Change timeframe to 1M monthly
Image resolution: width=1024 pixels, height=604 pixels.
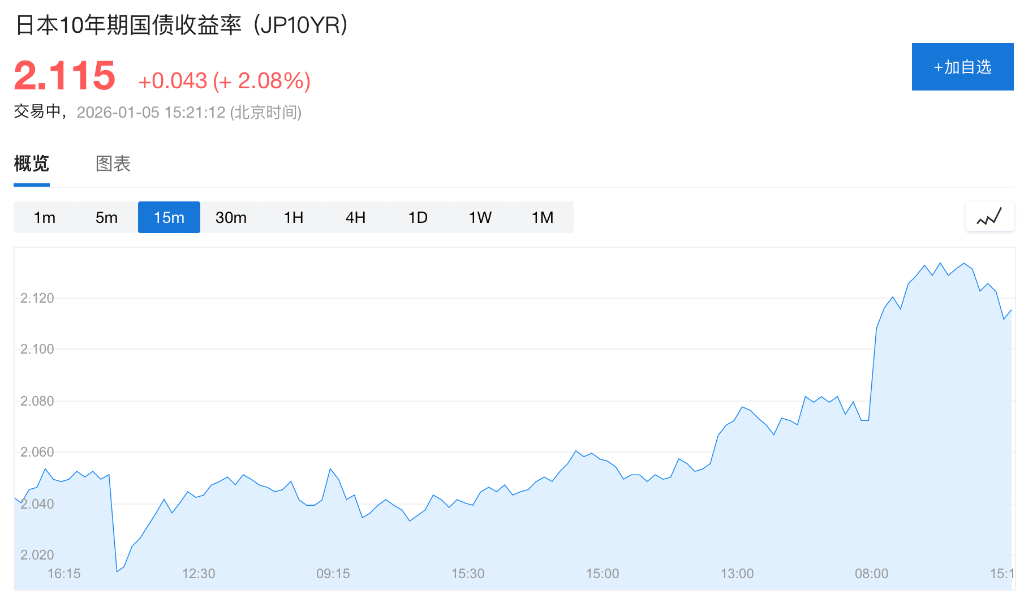click(542, 217)
